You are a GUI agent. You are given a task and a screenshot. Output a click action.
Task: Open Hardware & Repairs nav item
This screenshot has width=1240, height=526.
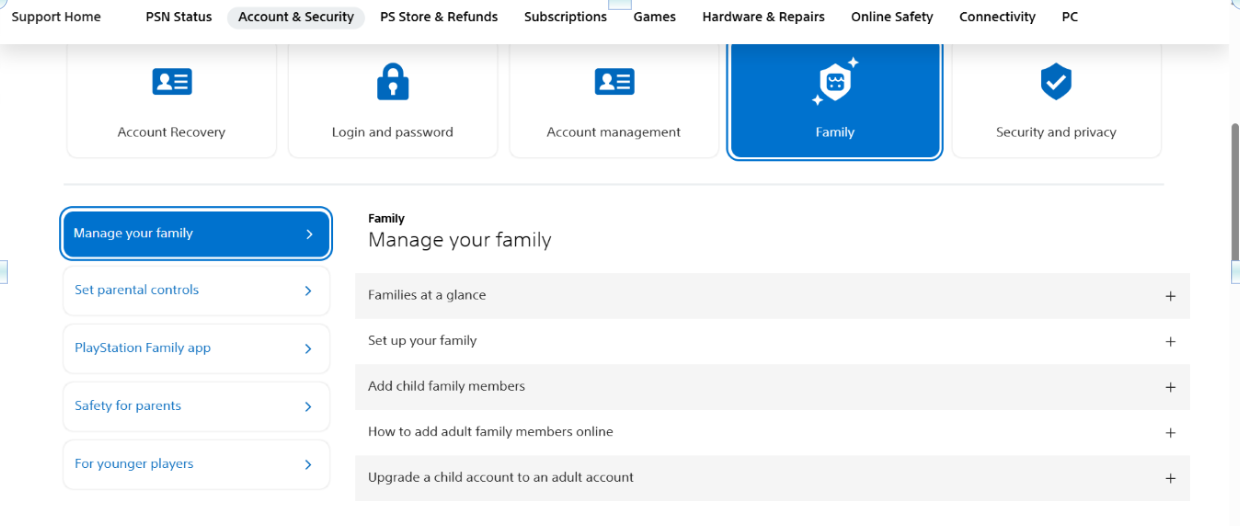tap(764, 17)
